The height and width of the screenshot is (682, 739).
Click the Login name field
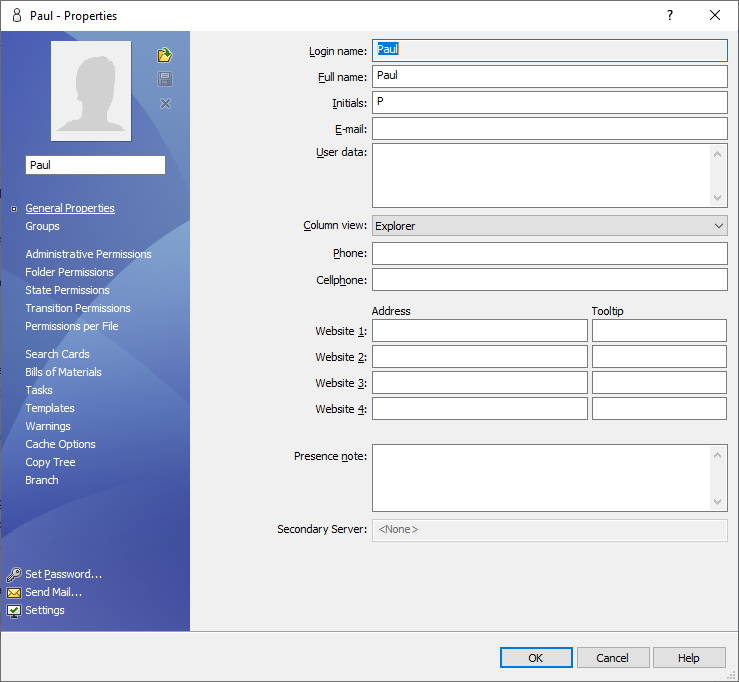click(x=550, y=50)
